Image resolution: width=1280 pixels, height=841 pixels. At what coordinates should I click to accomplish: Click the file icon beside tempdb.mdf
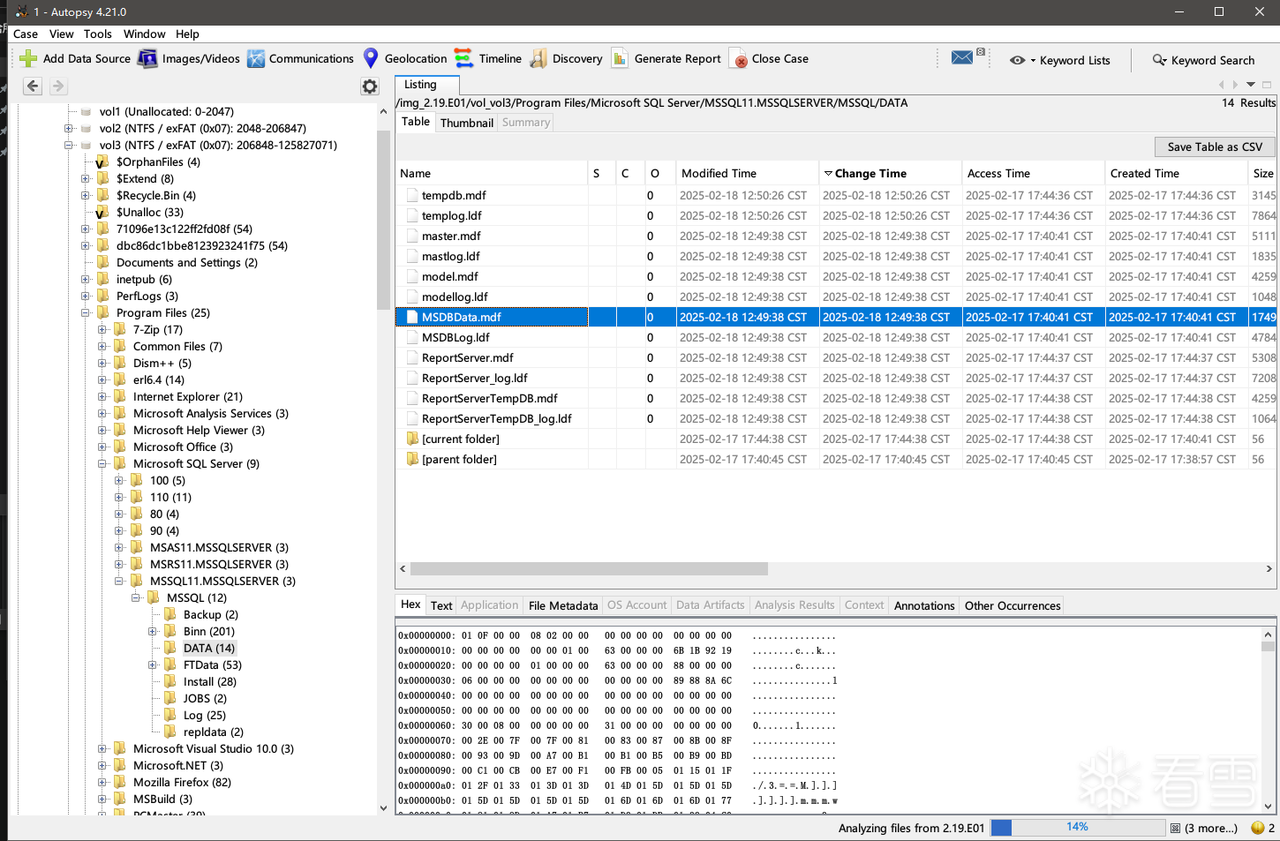point(412,196)
